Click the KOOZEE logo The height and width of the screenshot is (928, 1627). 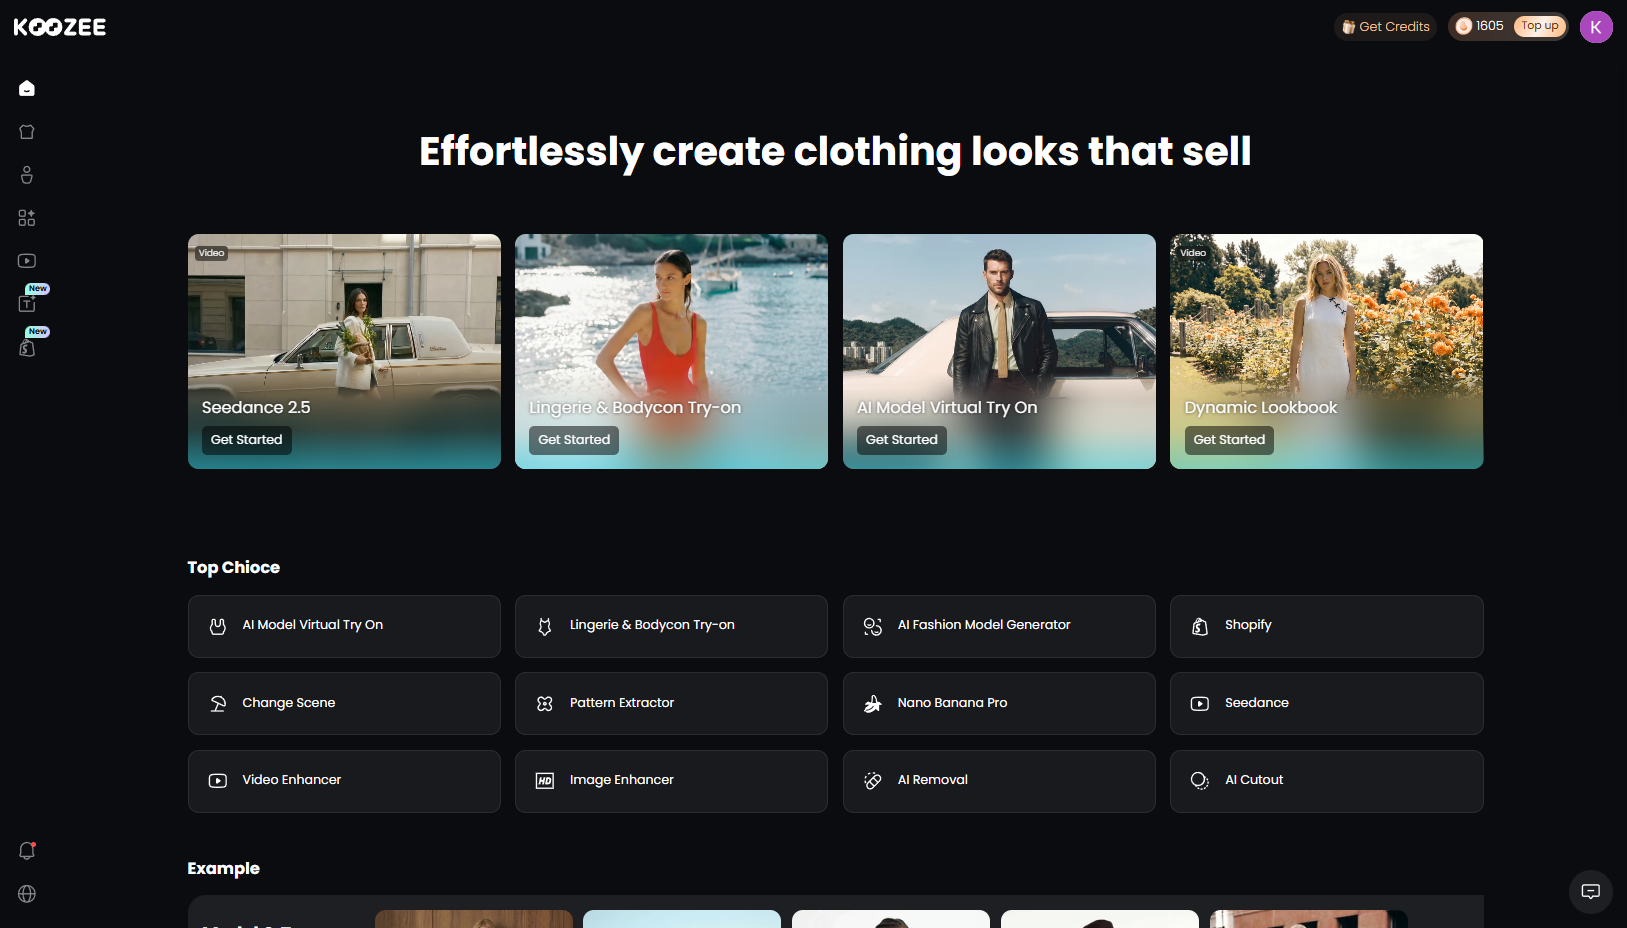[x=60, y=27]
